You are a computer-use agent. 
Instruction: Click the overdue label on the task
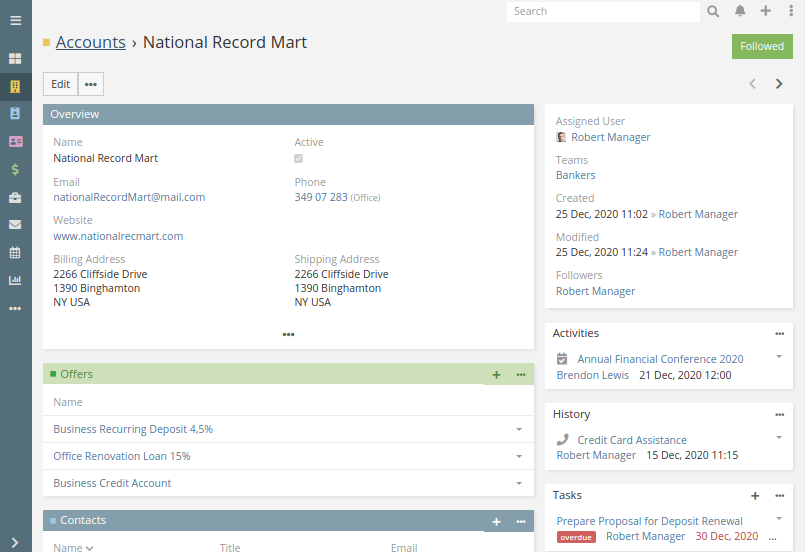(x=576, y=537)
